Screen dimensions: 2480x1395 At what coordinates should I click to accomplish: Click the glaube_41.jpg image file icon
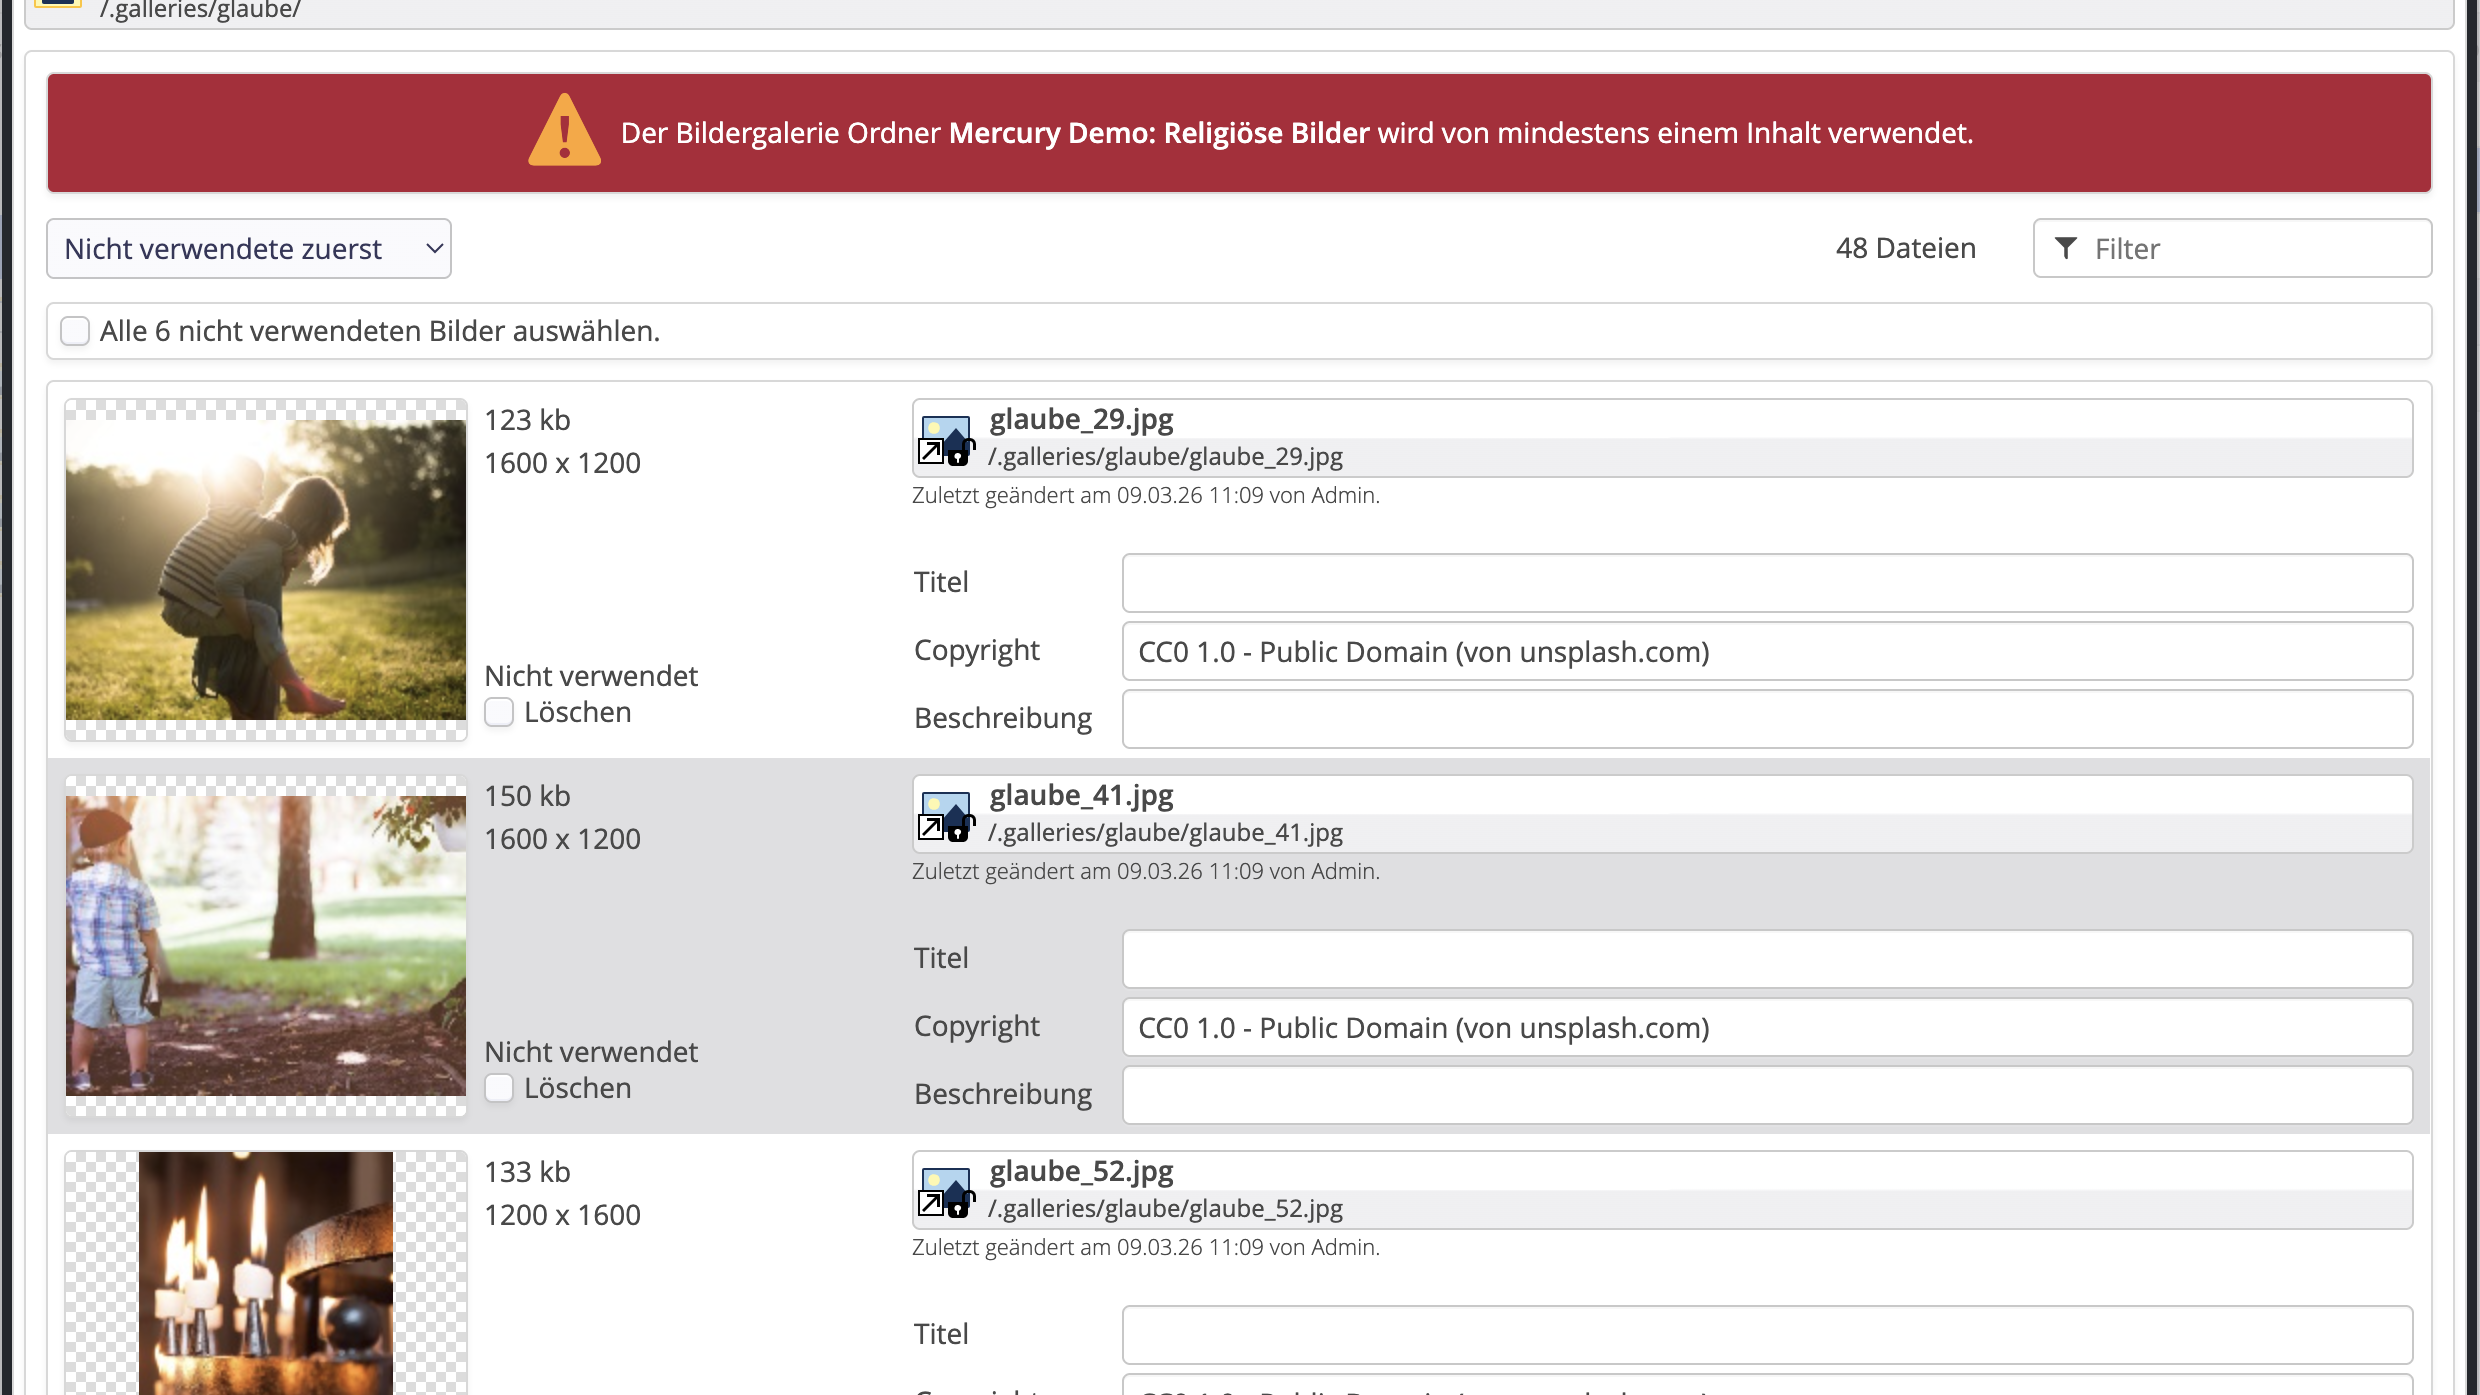click(x=945, y=815)
